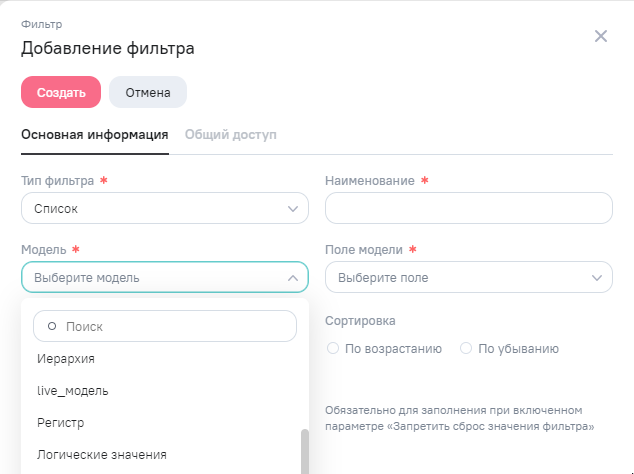Choose Иерархия from the model list
Screen dimensions: 634x474
pos(66,358)
